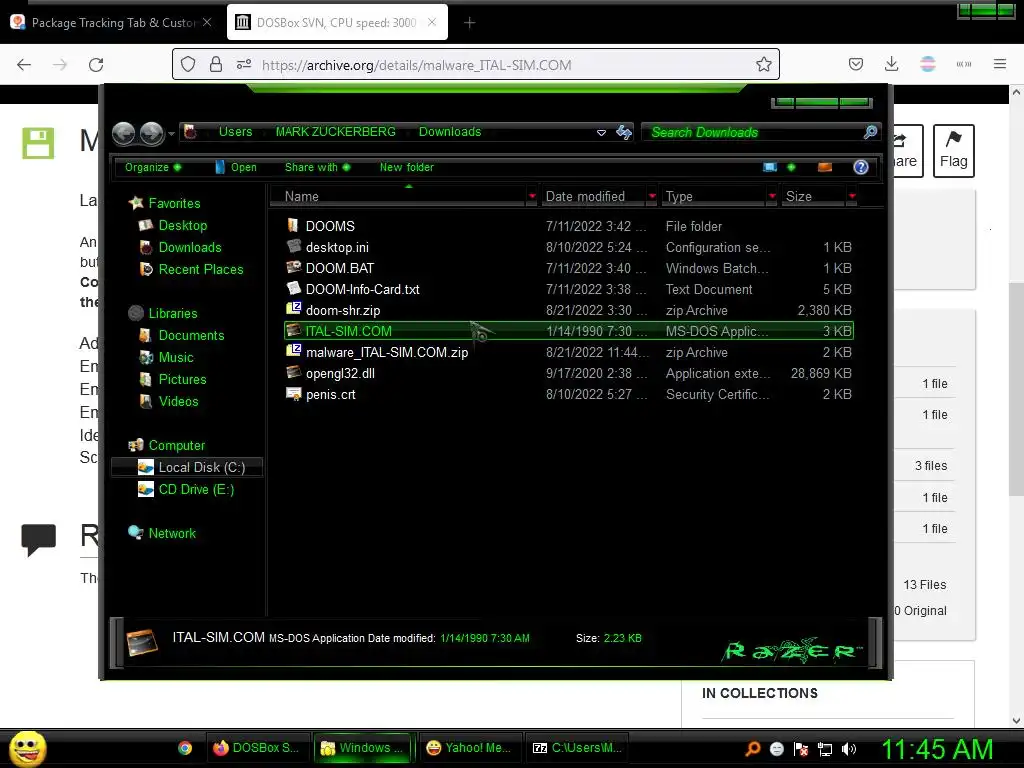Image resolution: width=1024 pixels, height=768 pixels.
Task: Open the Name column filter dropdown arrow
Action: pyautogui.click(x=532, y=196)
